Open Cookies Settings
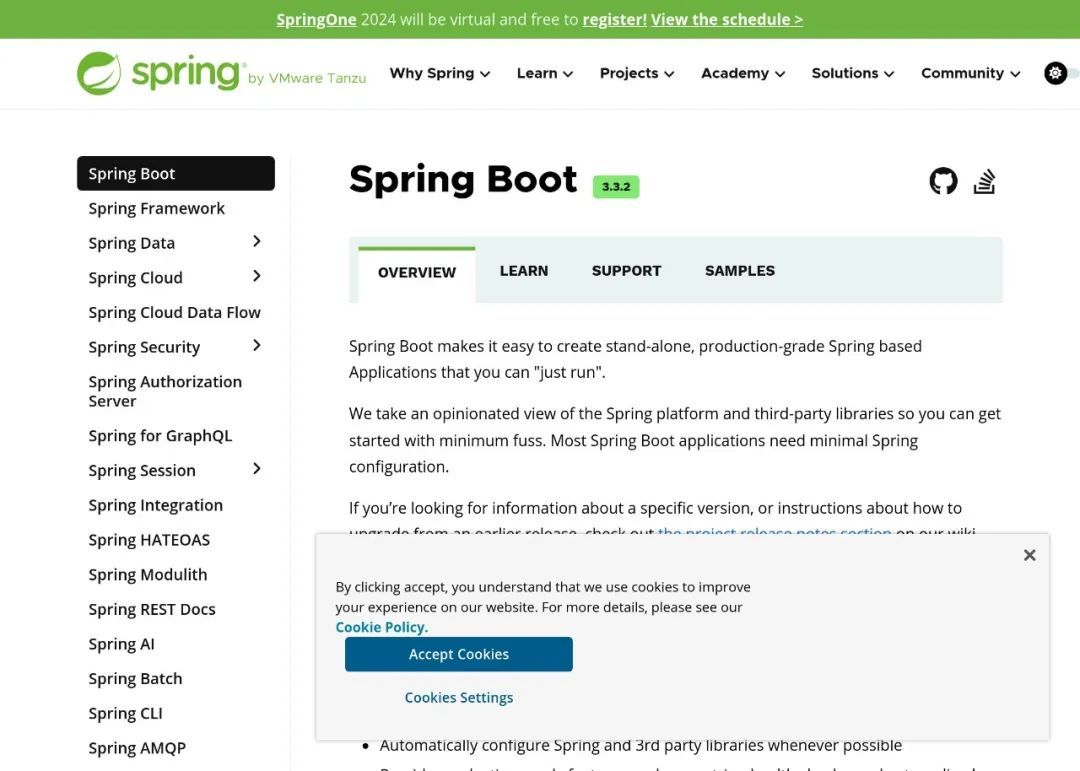 point(459,697)
